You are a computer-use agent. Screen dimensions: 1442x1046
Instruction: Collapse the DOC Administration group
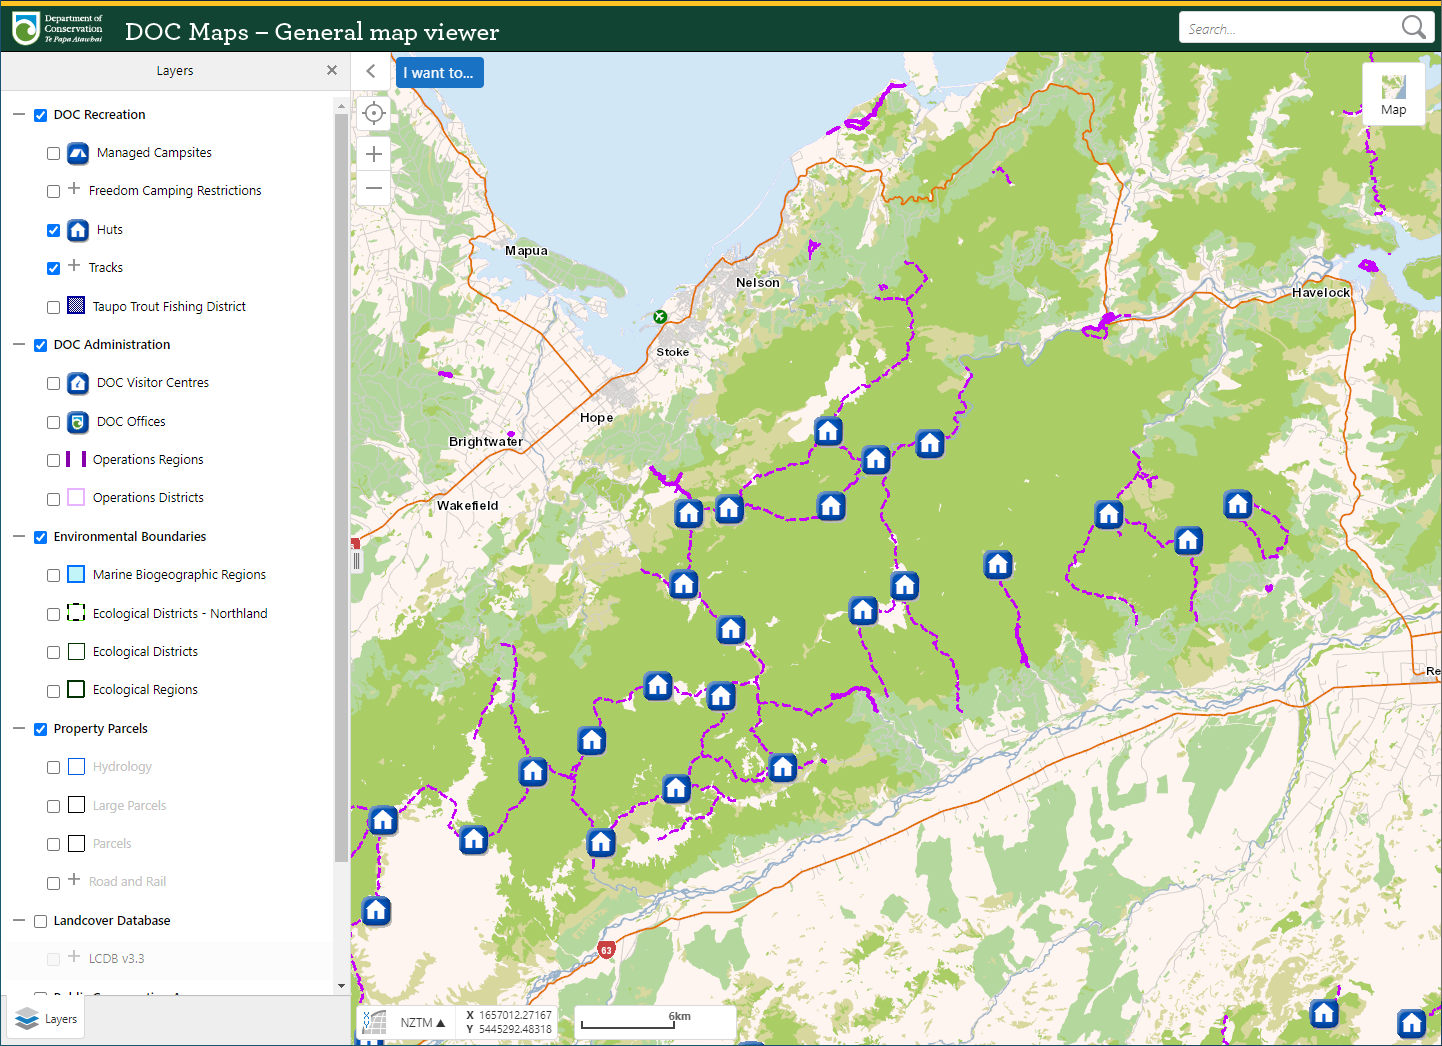pyautogui.click(x=19, y=345)
